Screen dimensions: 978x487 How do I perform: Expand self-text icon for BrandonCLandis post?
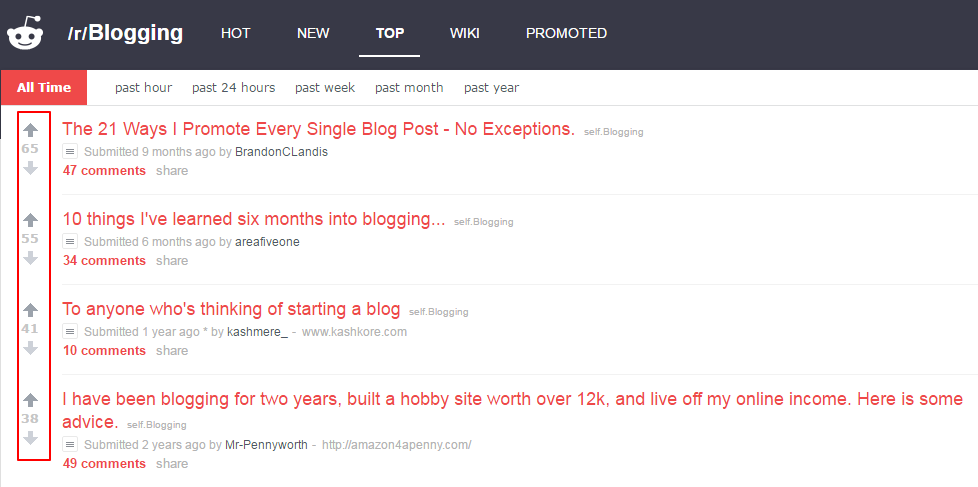click(x=70, y=152)
